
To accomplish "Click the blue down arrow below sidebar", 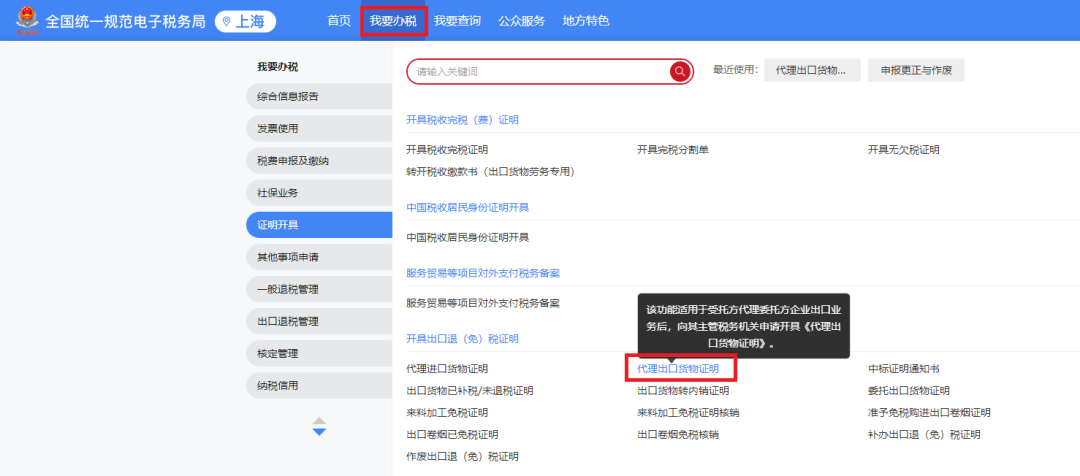I will [319, 432].
